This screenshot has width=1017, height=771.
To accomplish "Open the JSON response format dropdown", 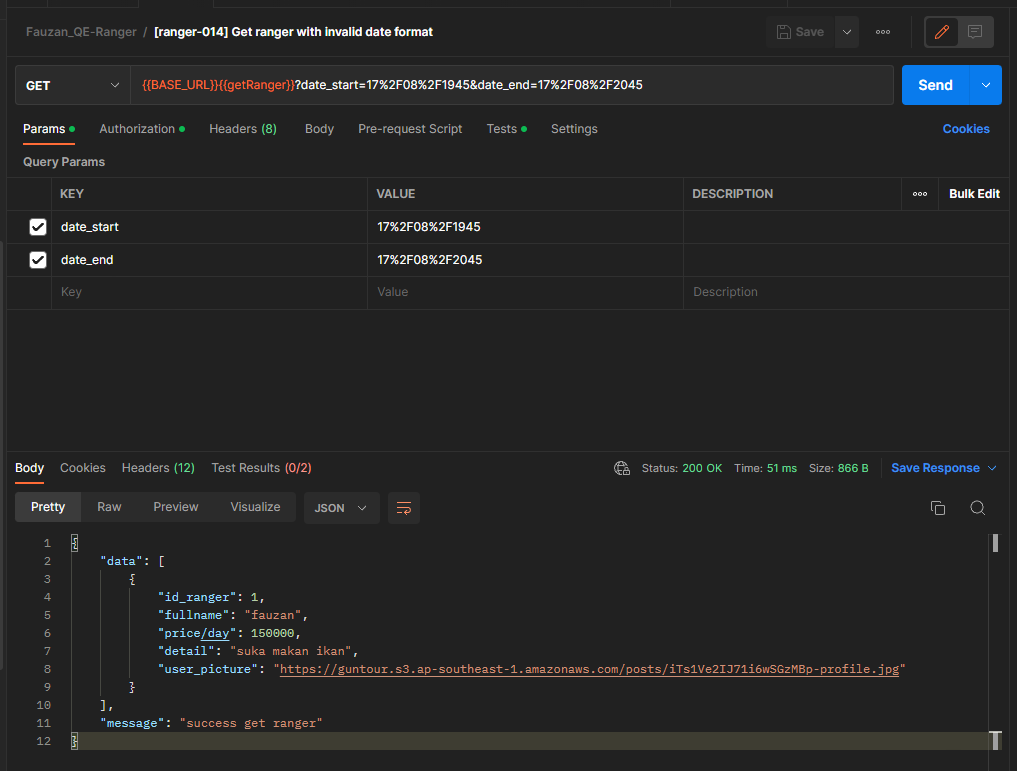I will tap(341, 508).
